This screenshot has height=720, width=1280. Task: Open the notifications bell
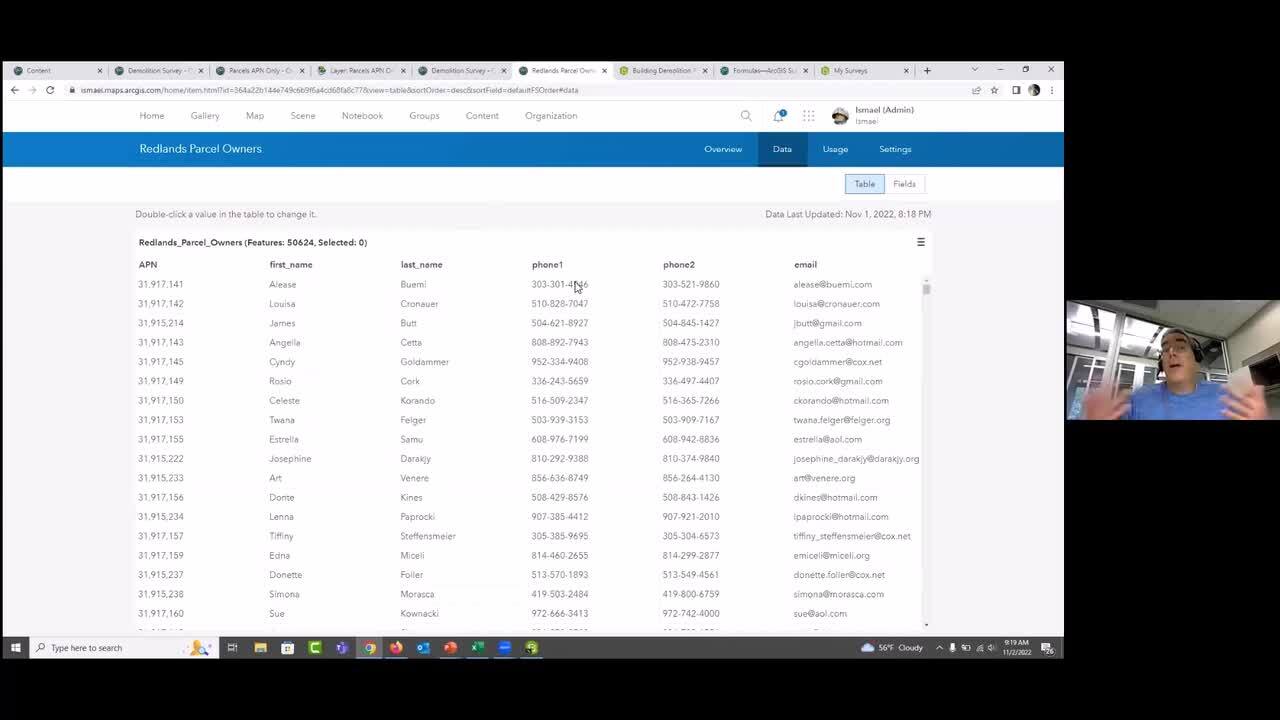(778, 116)
